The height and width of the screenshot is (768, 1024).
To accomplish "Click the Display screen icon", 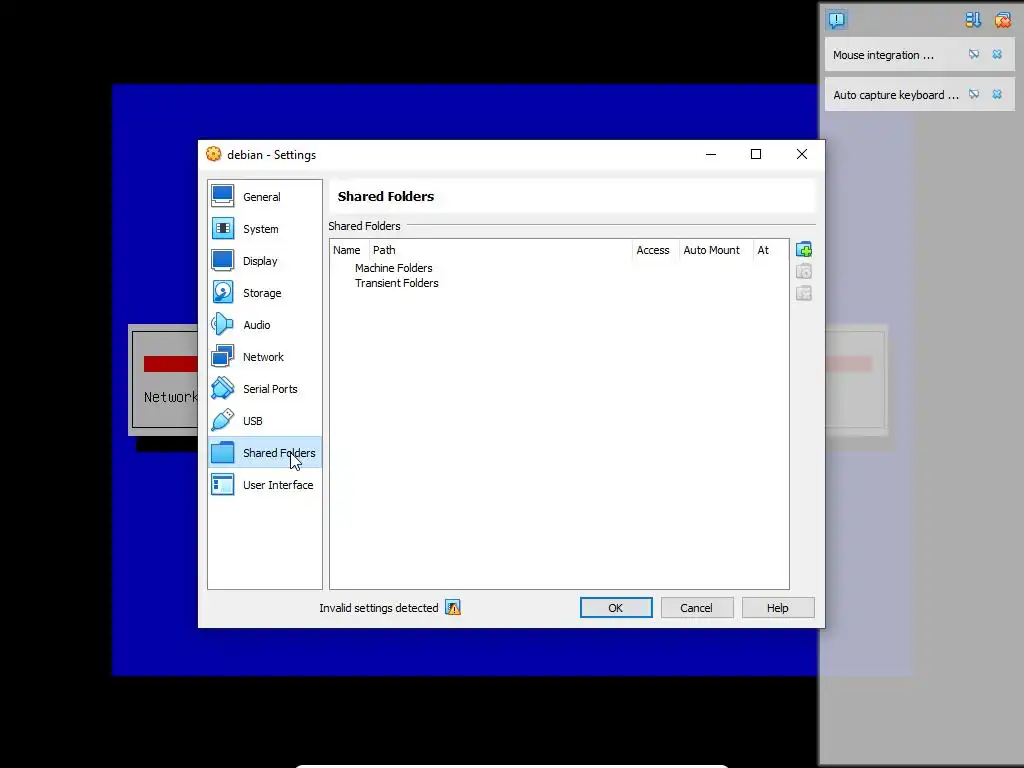I will click(x=223, y=260).
